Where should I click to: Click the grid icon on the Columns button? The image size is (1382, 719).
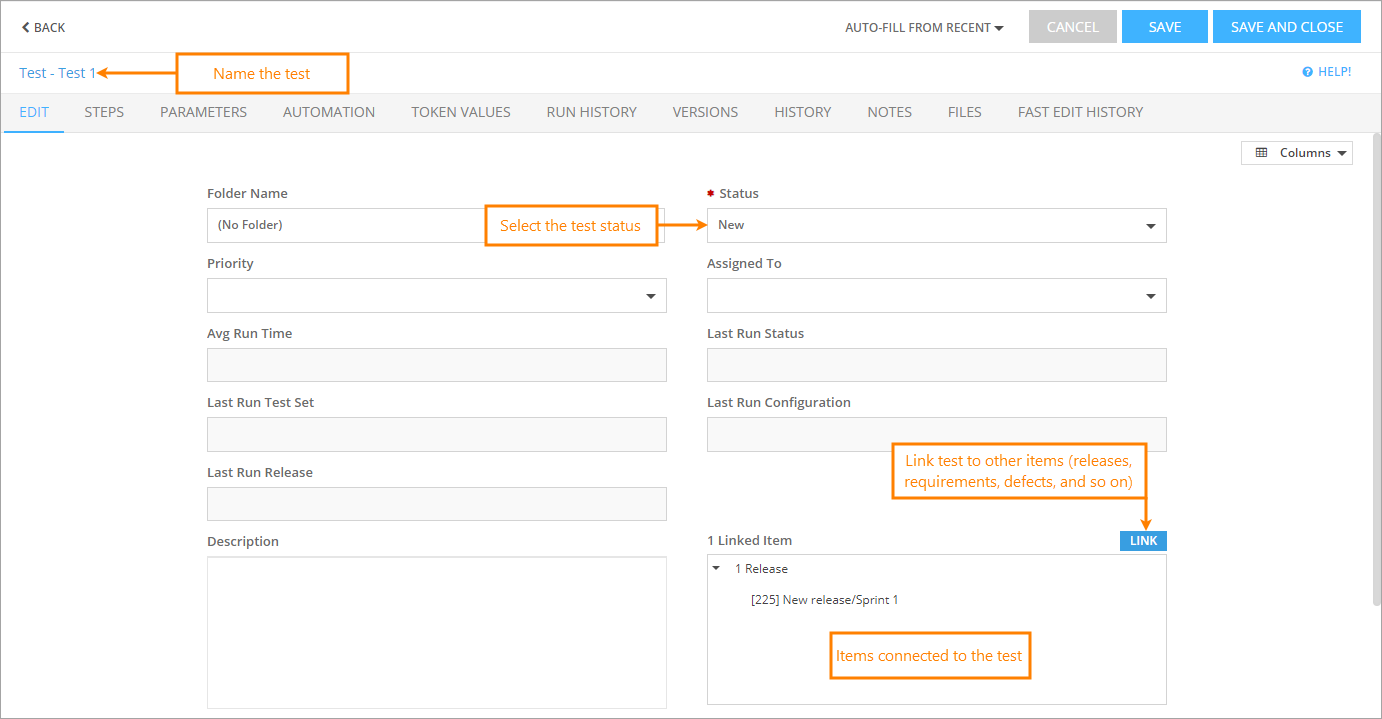click(1262, 152)
